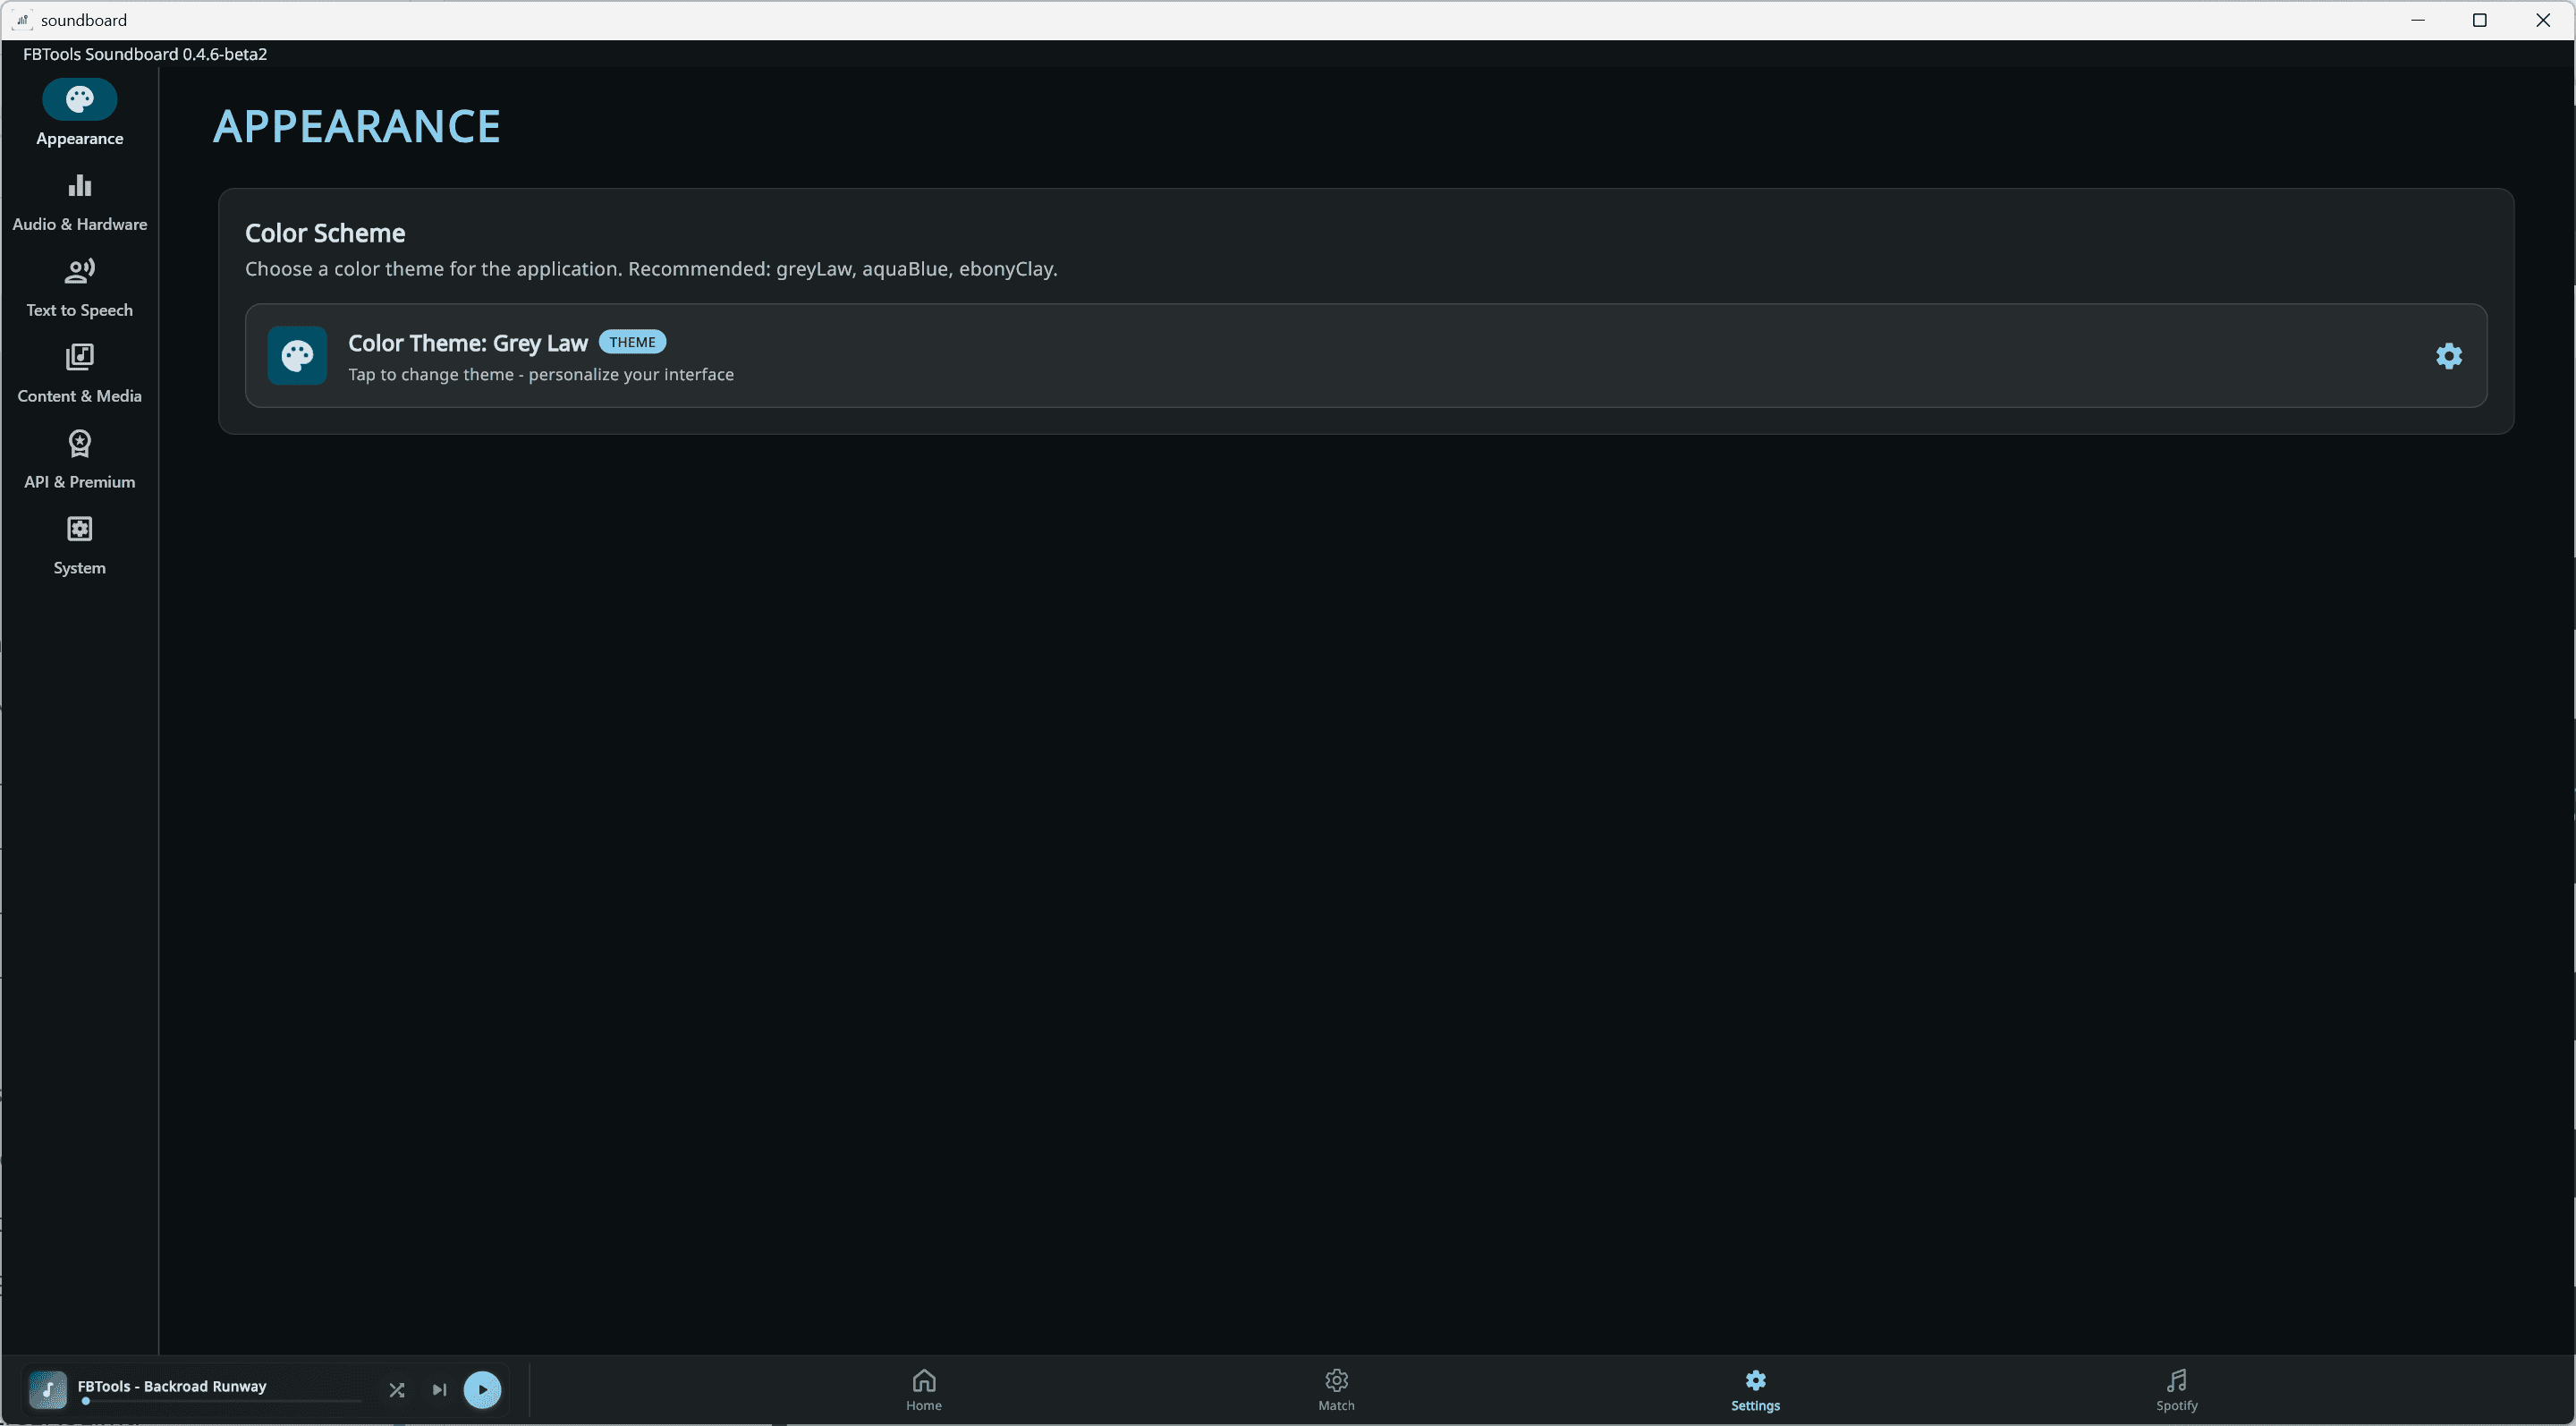Image resolution: width=2576 pixels, height=1426 pixels.
Task: Click the FBTools Soundboard version label
Action: point(144,54)
